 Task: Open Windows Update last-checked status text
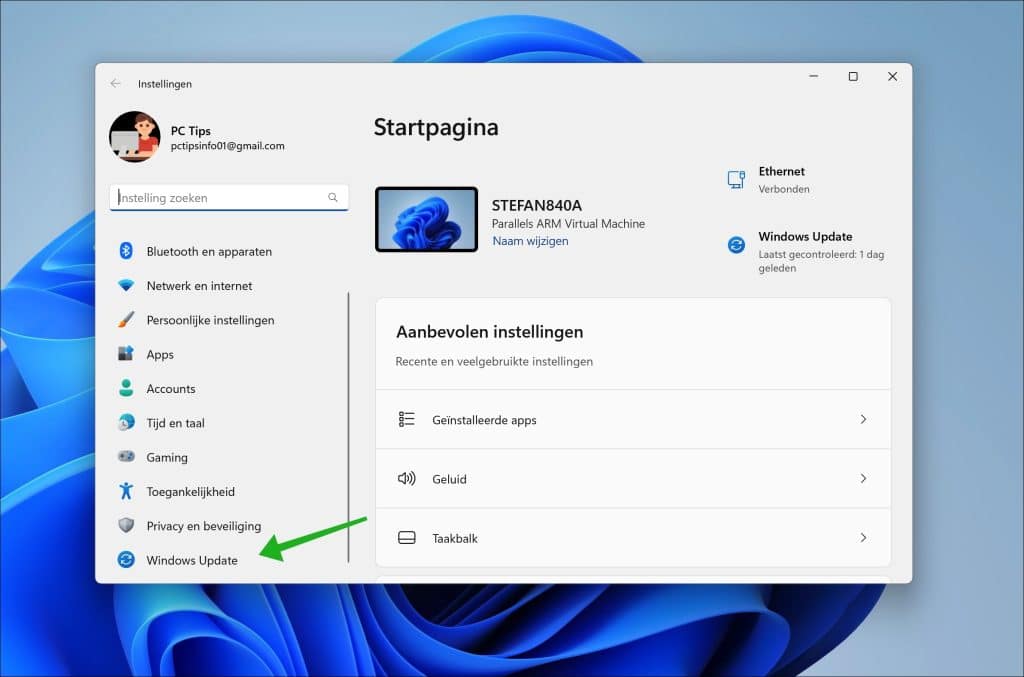tap(821, 261)
